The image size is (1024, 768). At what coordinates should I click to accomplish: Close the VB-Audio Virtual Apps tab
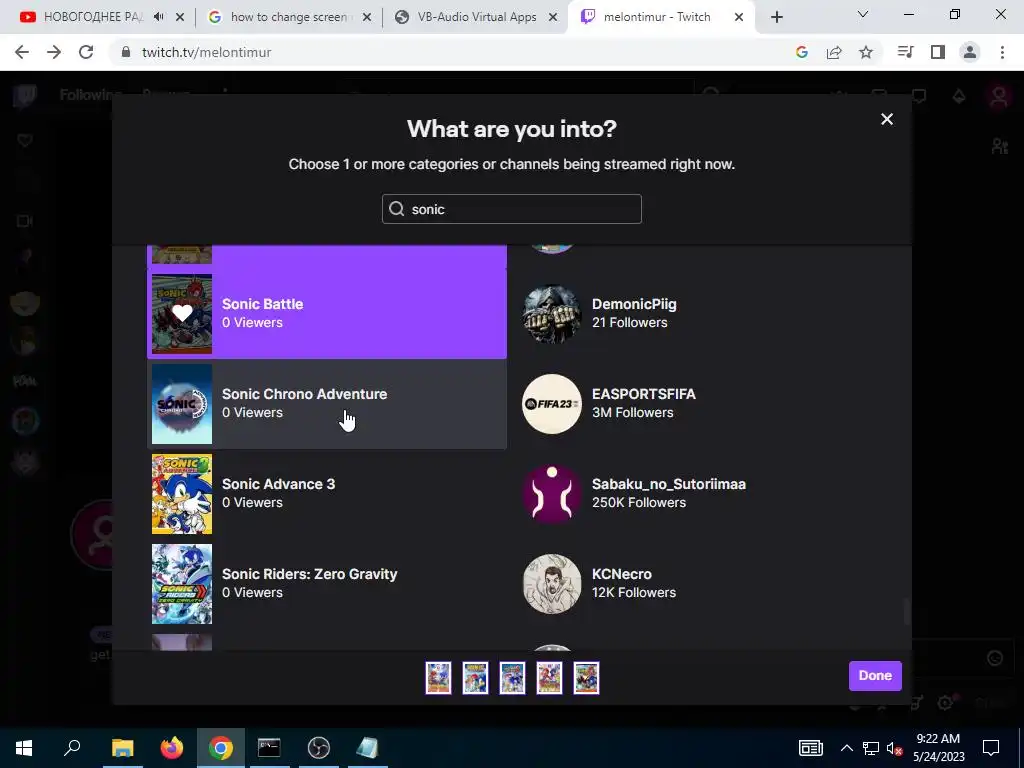click(x=553, y=18)
